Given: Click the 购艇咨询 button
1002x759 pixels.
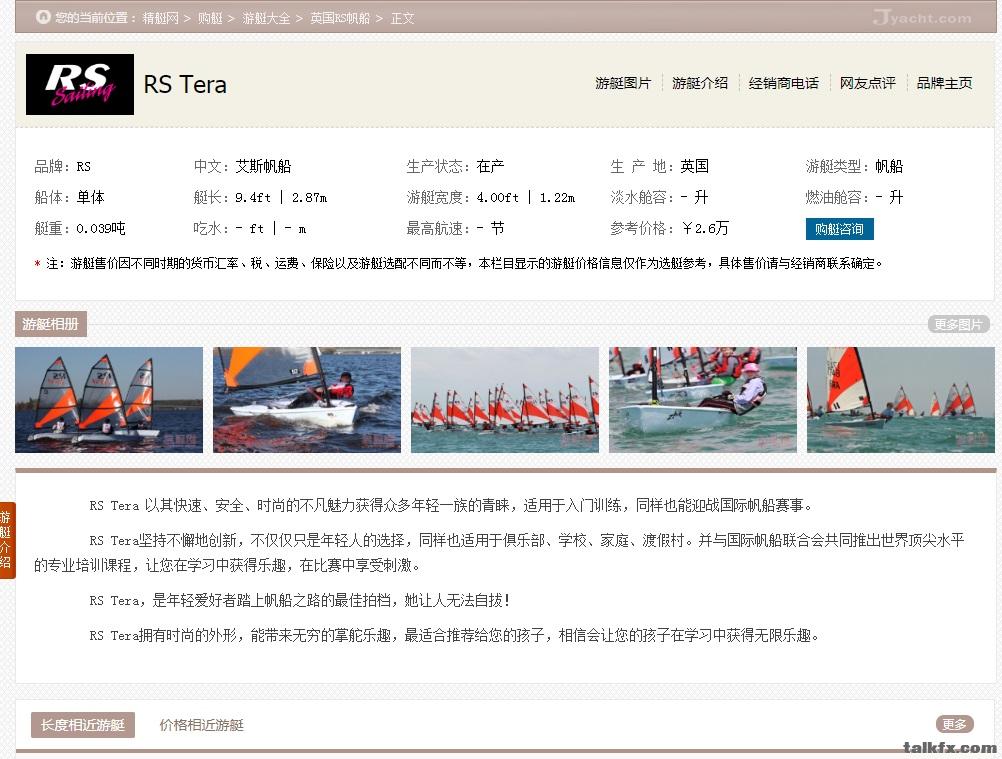Looking at the screenshot, I should 840,229.
